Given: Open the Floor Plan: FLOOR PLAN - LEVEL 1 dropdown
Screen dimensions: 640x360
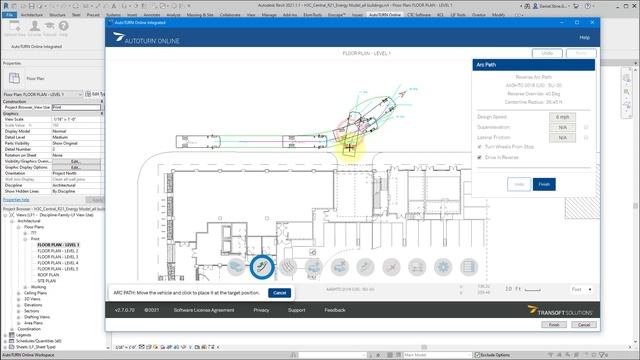Looking at the screenshot, I should tap(43, 94).
